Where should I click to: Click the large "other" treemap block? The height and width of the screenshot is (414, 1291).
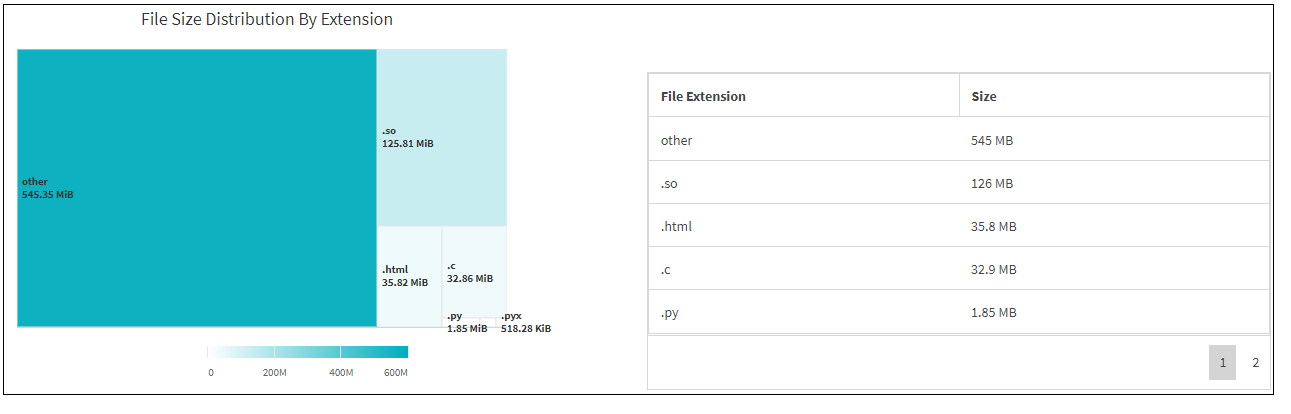tap(197, 188)
